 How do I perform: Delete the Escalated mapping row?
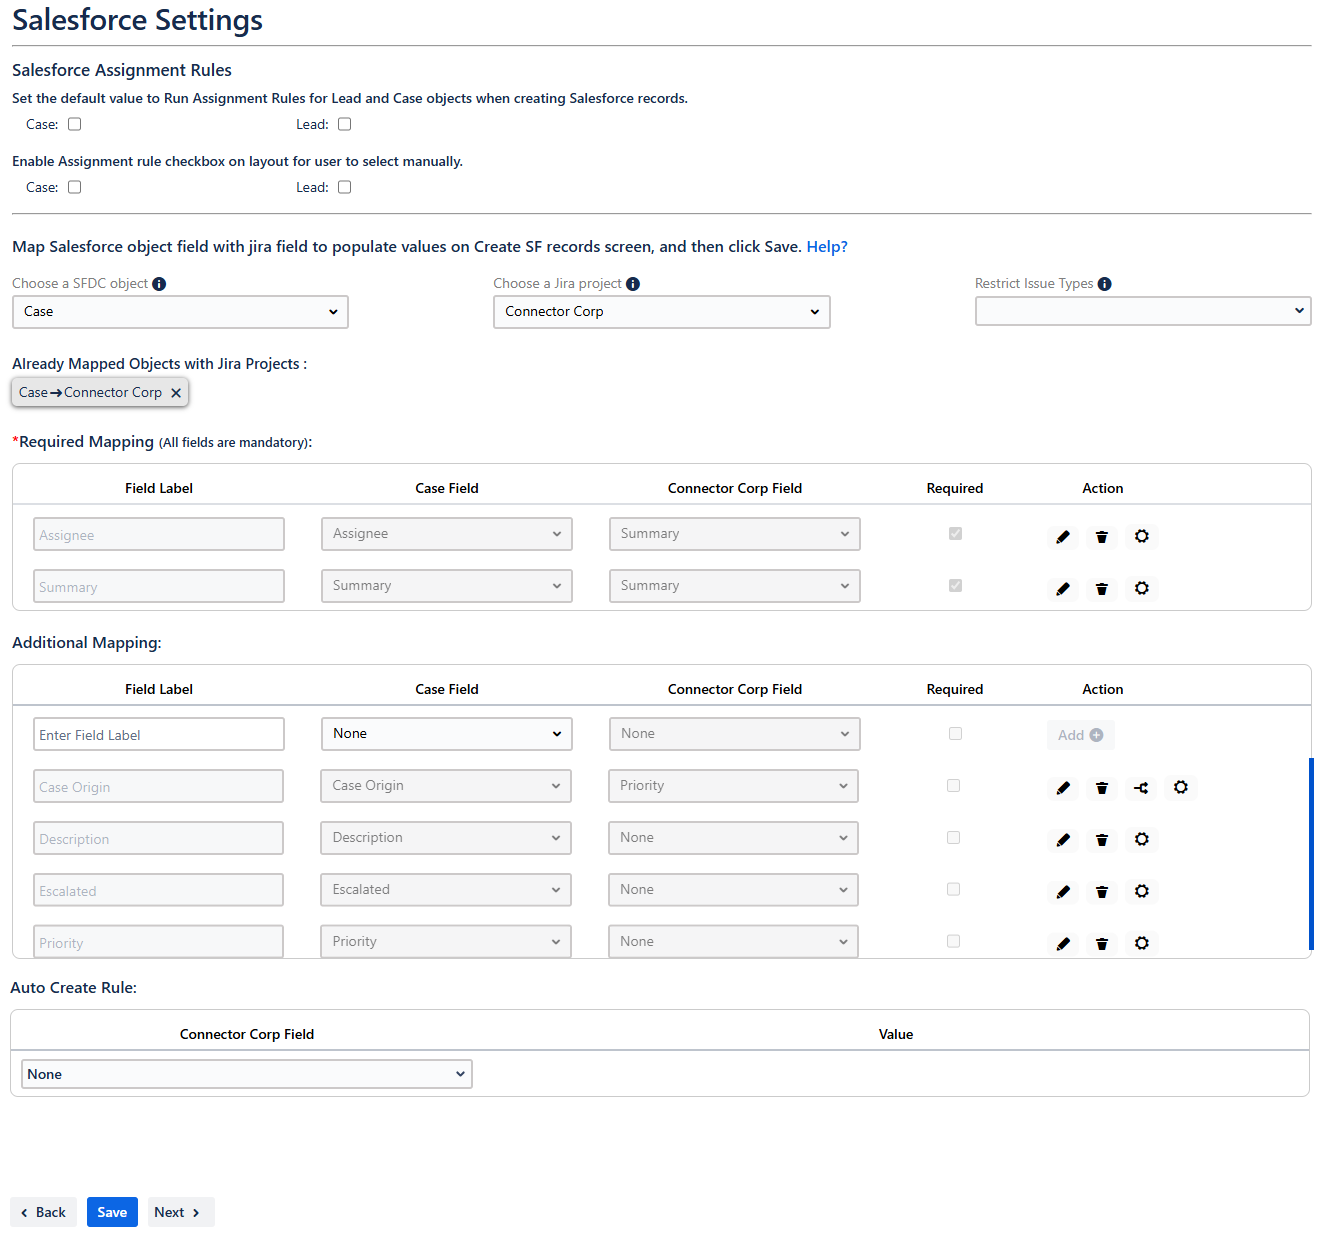click(x=1102, y=892)
